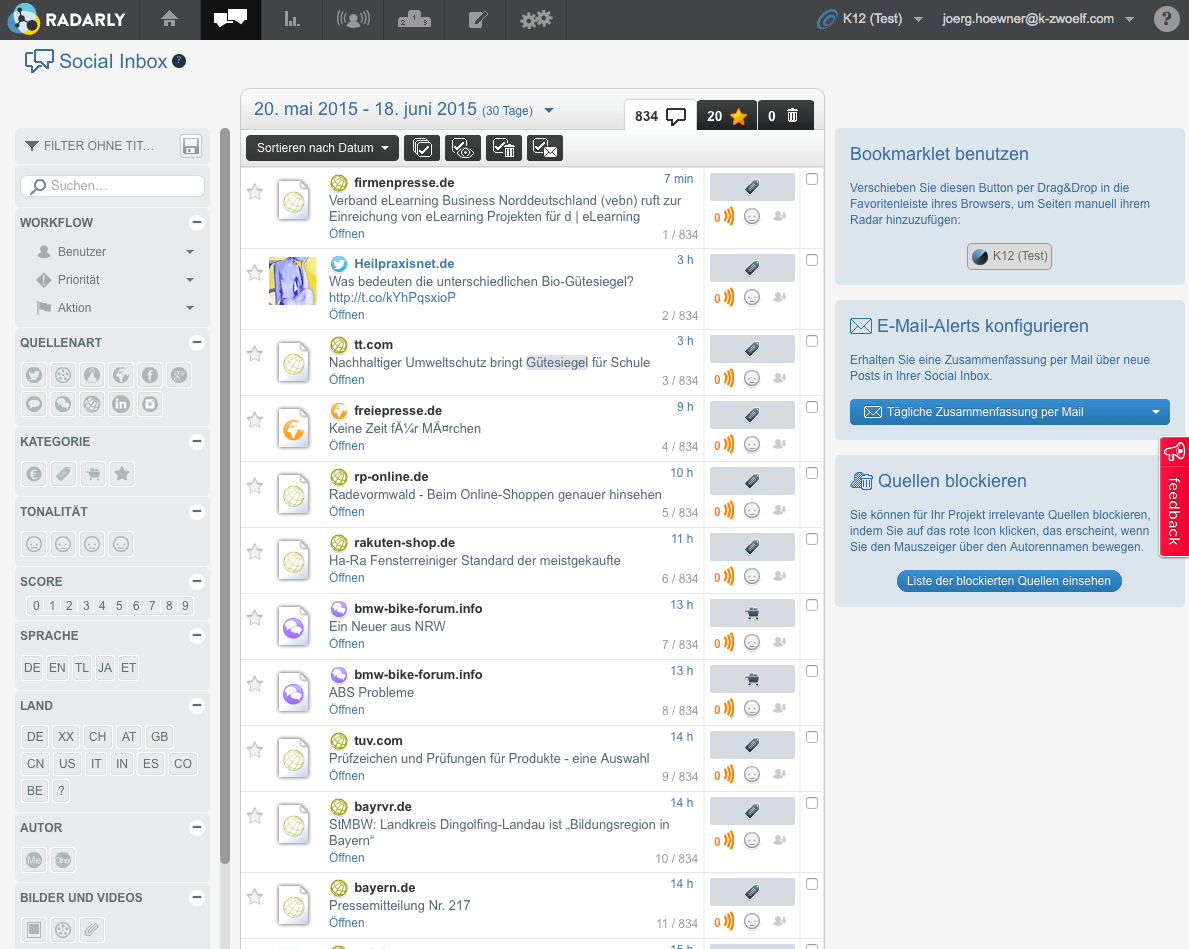This screenshot has width=1189, height=949.
Task: Check the tt.com post checkbox
Action: pos(812,341)
